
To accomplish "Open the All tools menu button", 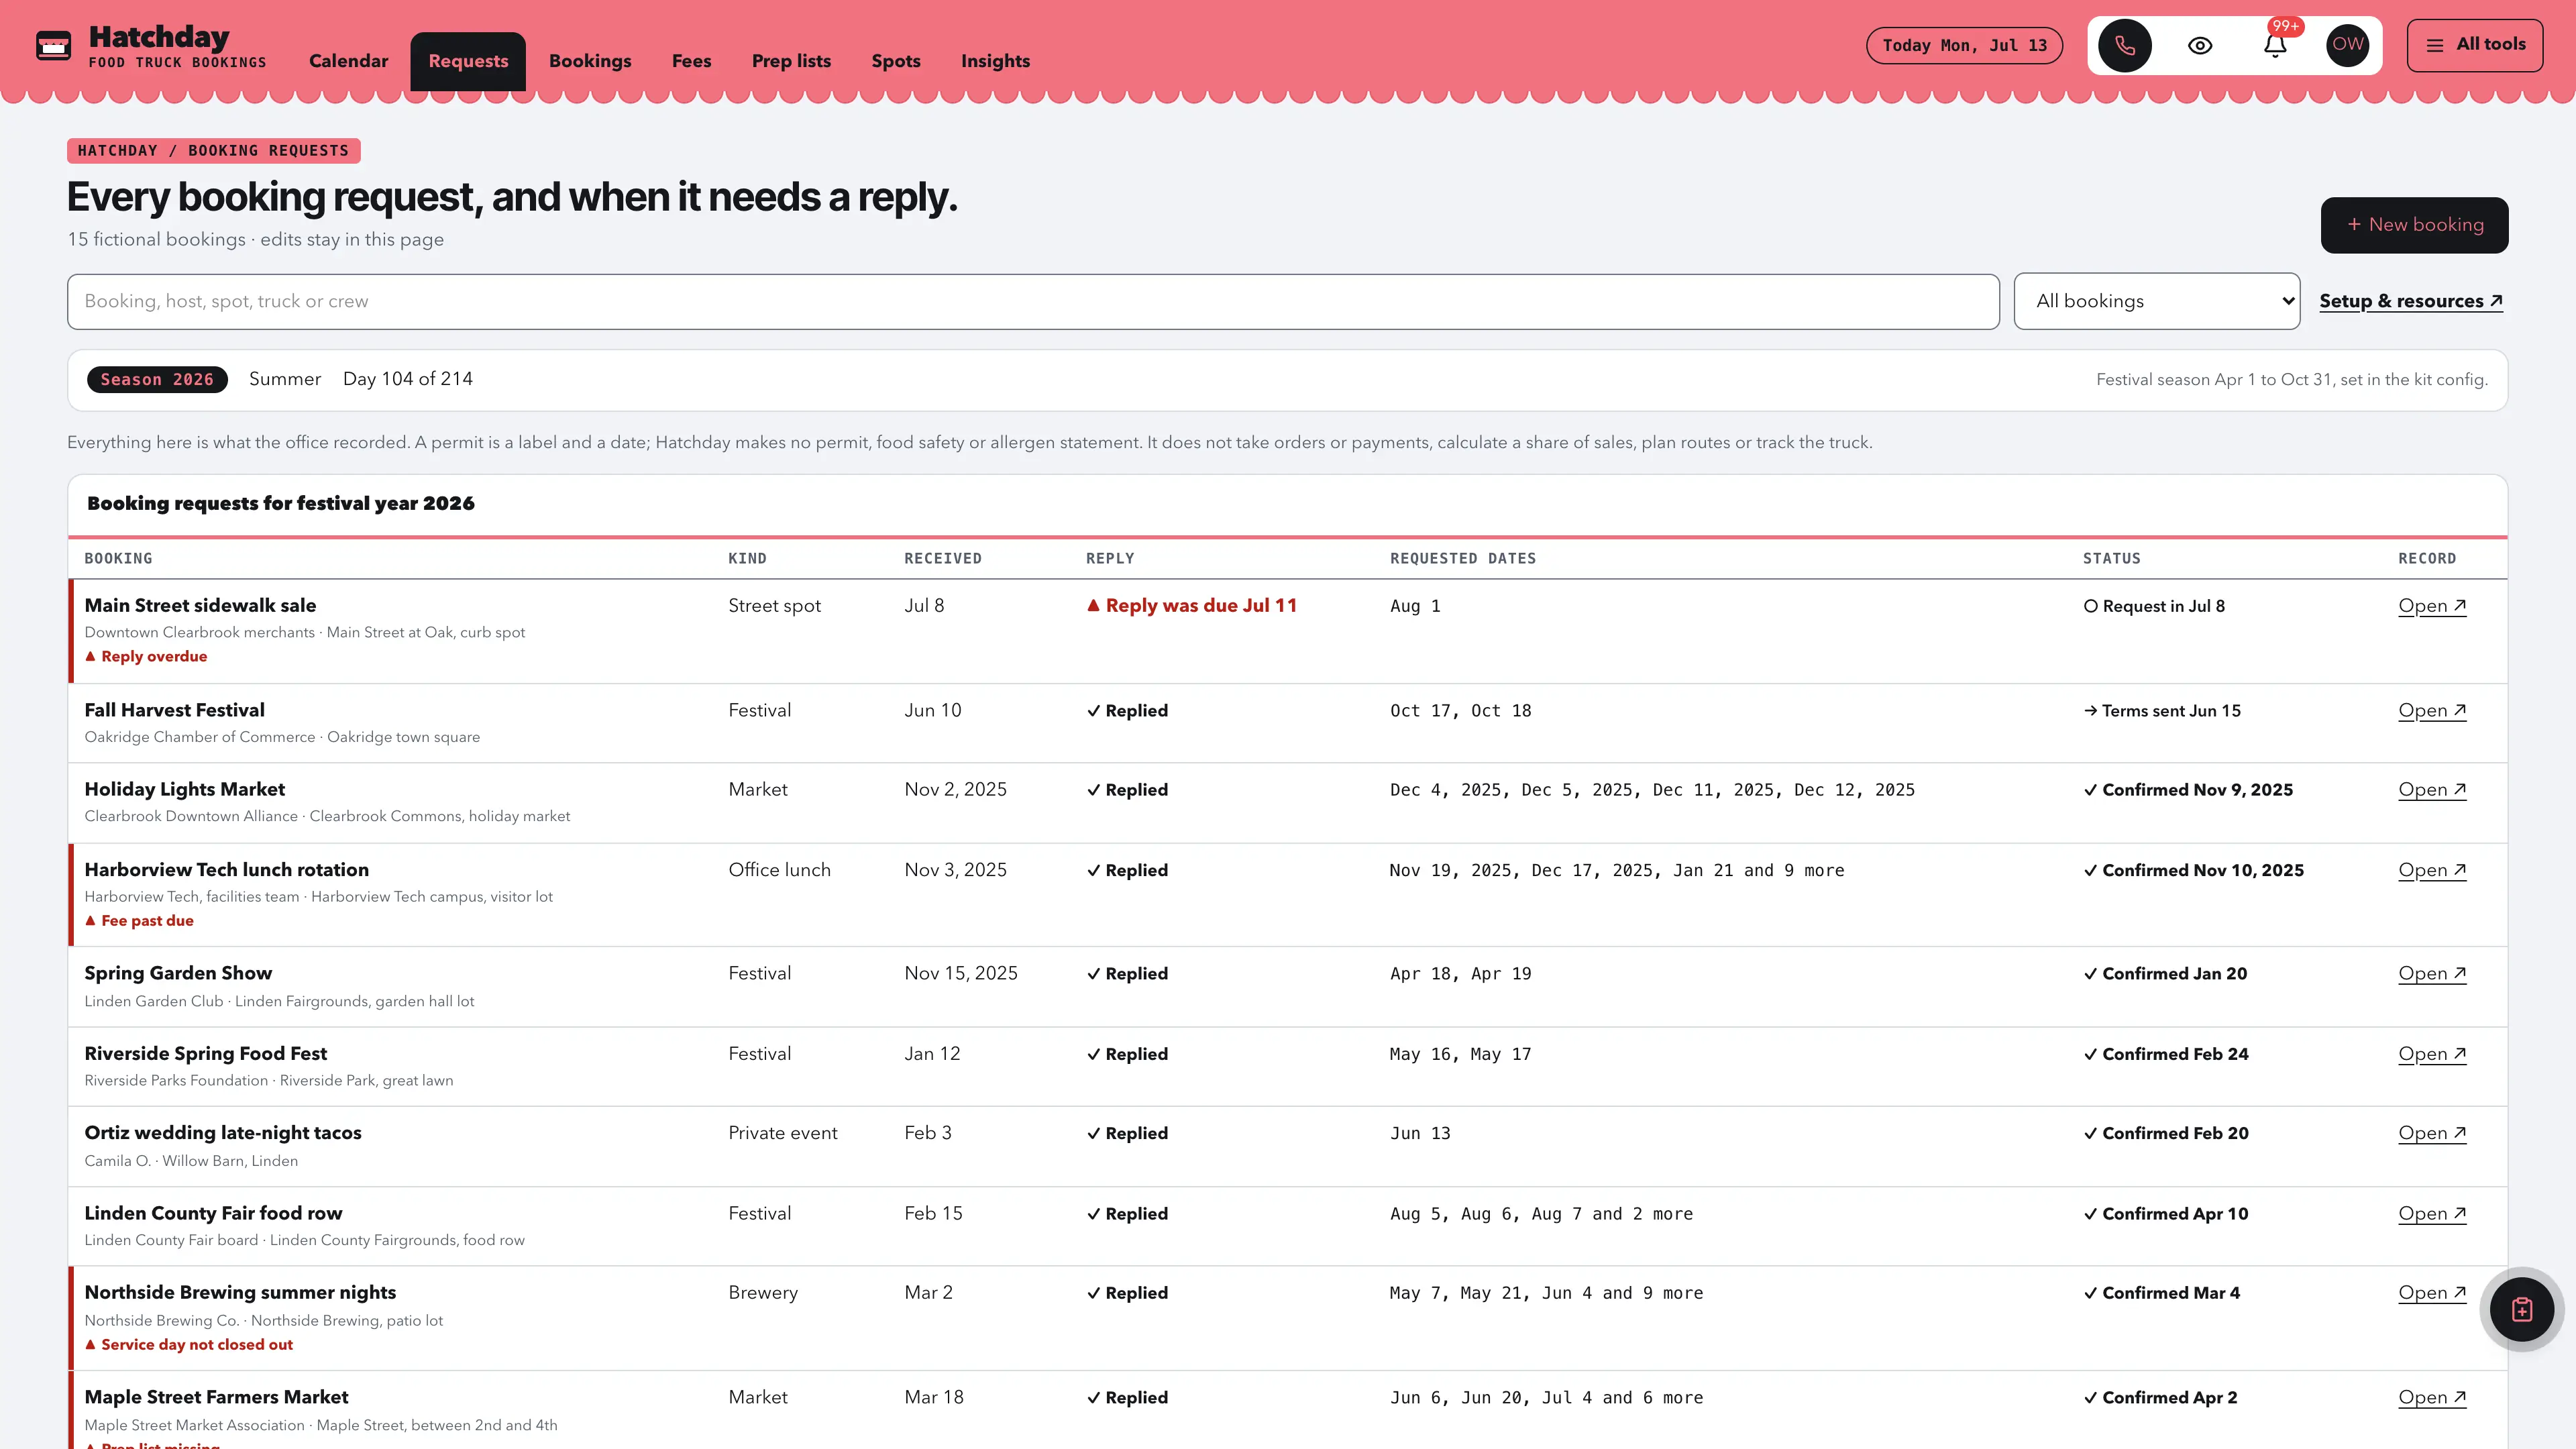I will coord(2474,45).
